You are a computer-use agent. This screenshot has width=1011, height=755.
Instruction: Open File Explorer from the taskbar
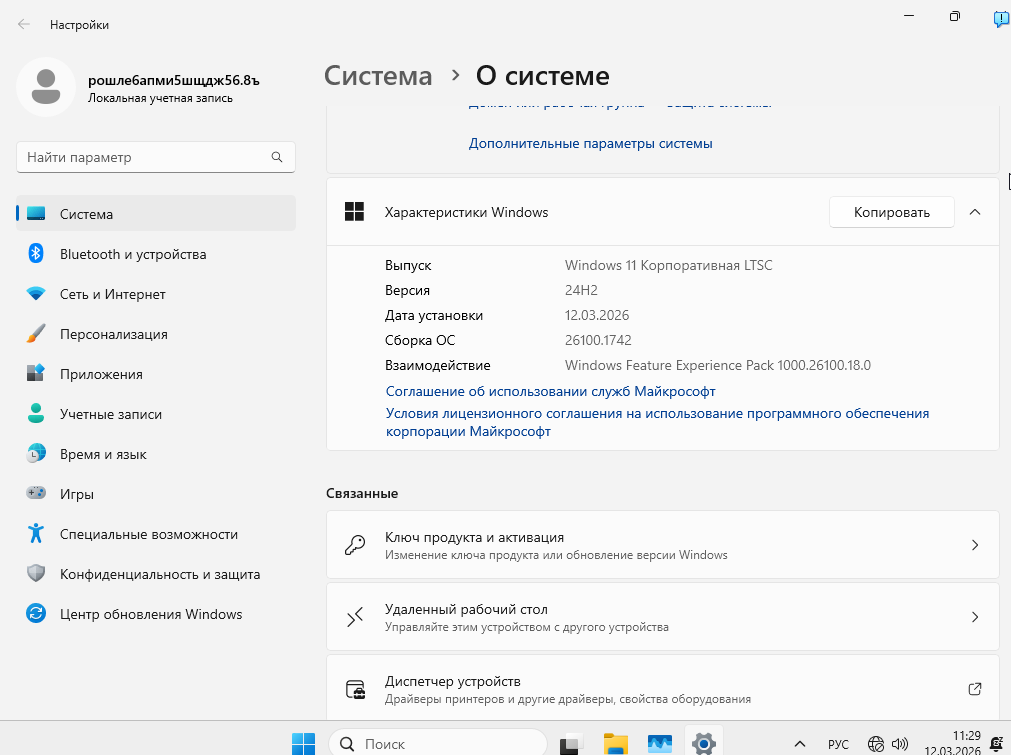coord(615,744)
